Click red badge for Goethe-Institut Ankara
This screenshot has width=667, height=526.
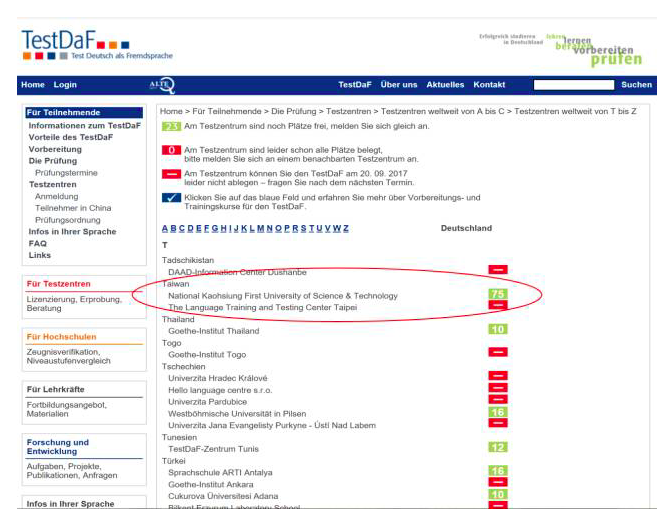[x=498, y=482]
